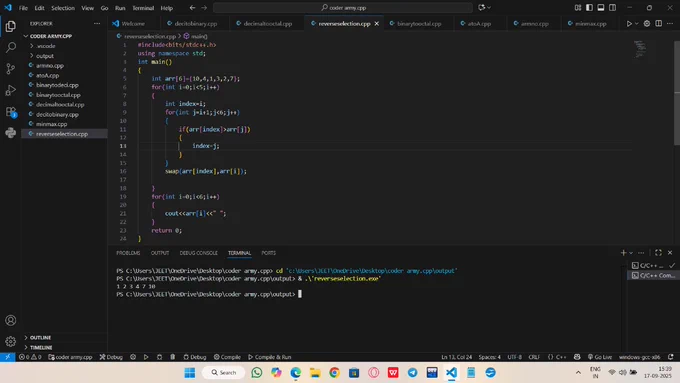680x383 pixels.
Task: Open the Search view in activity bar
Action: (10, 47)
